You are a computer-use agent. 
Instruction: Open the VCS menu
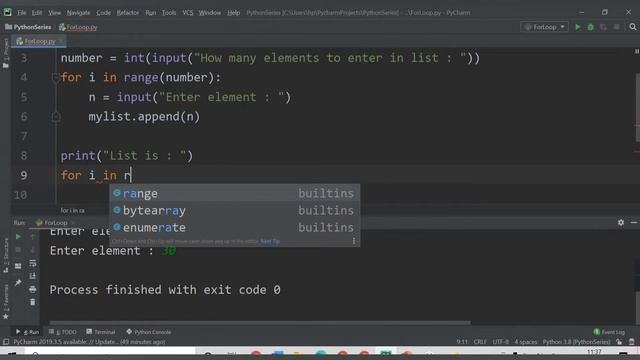point(188,13)
